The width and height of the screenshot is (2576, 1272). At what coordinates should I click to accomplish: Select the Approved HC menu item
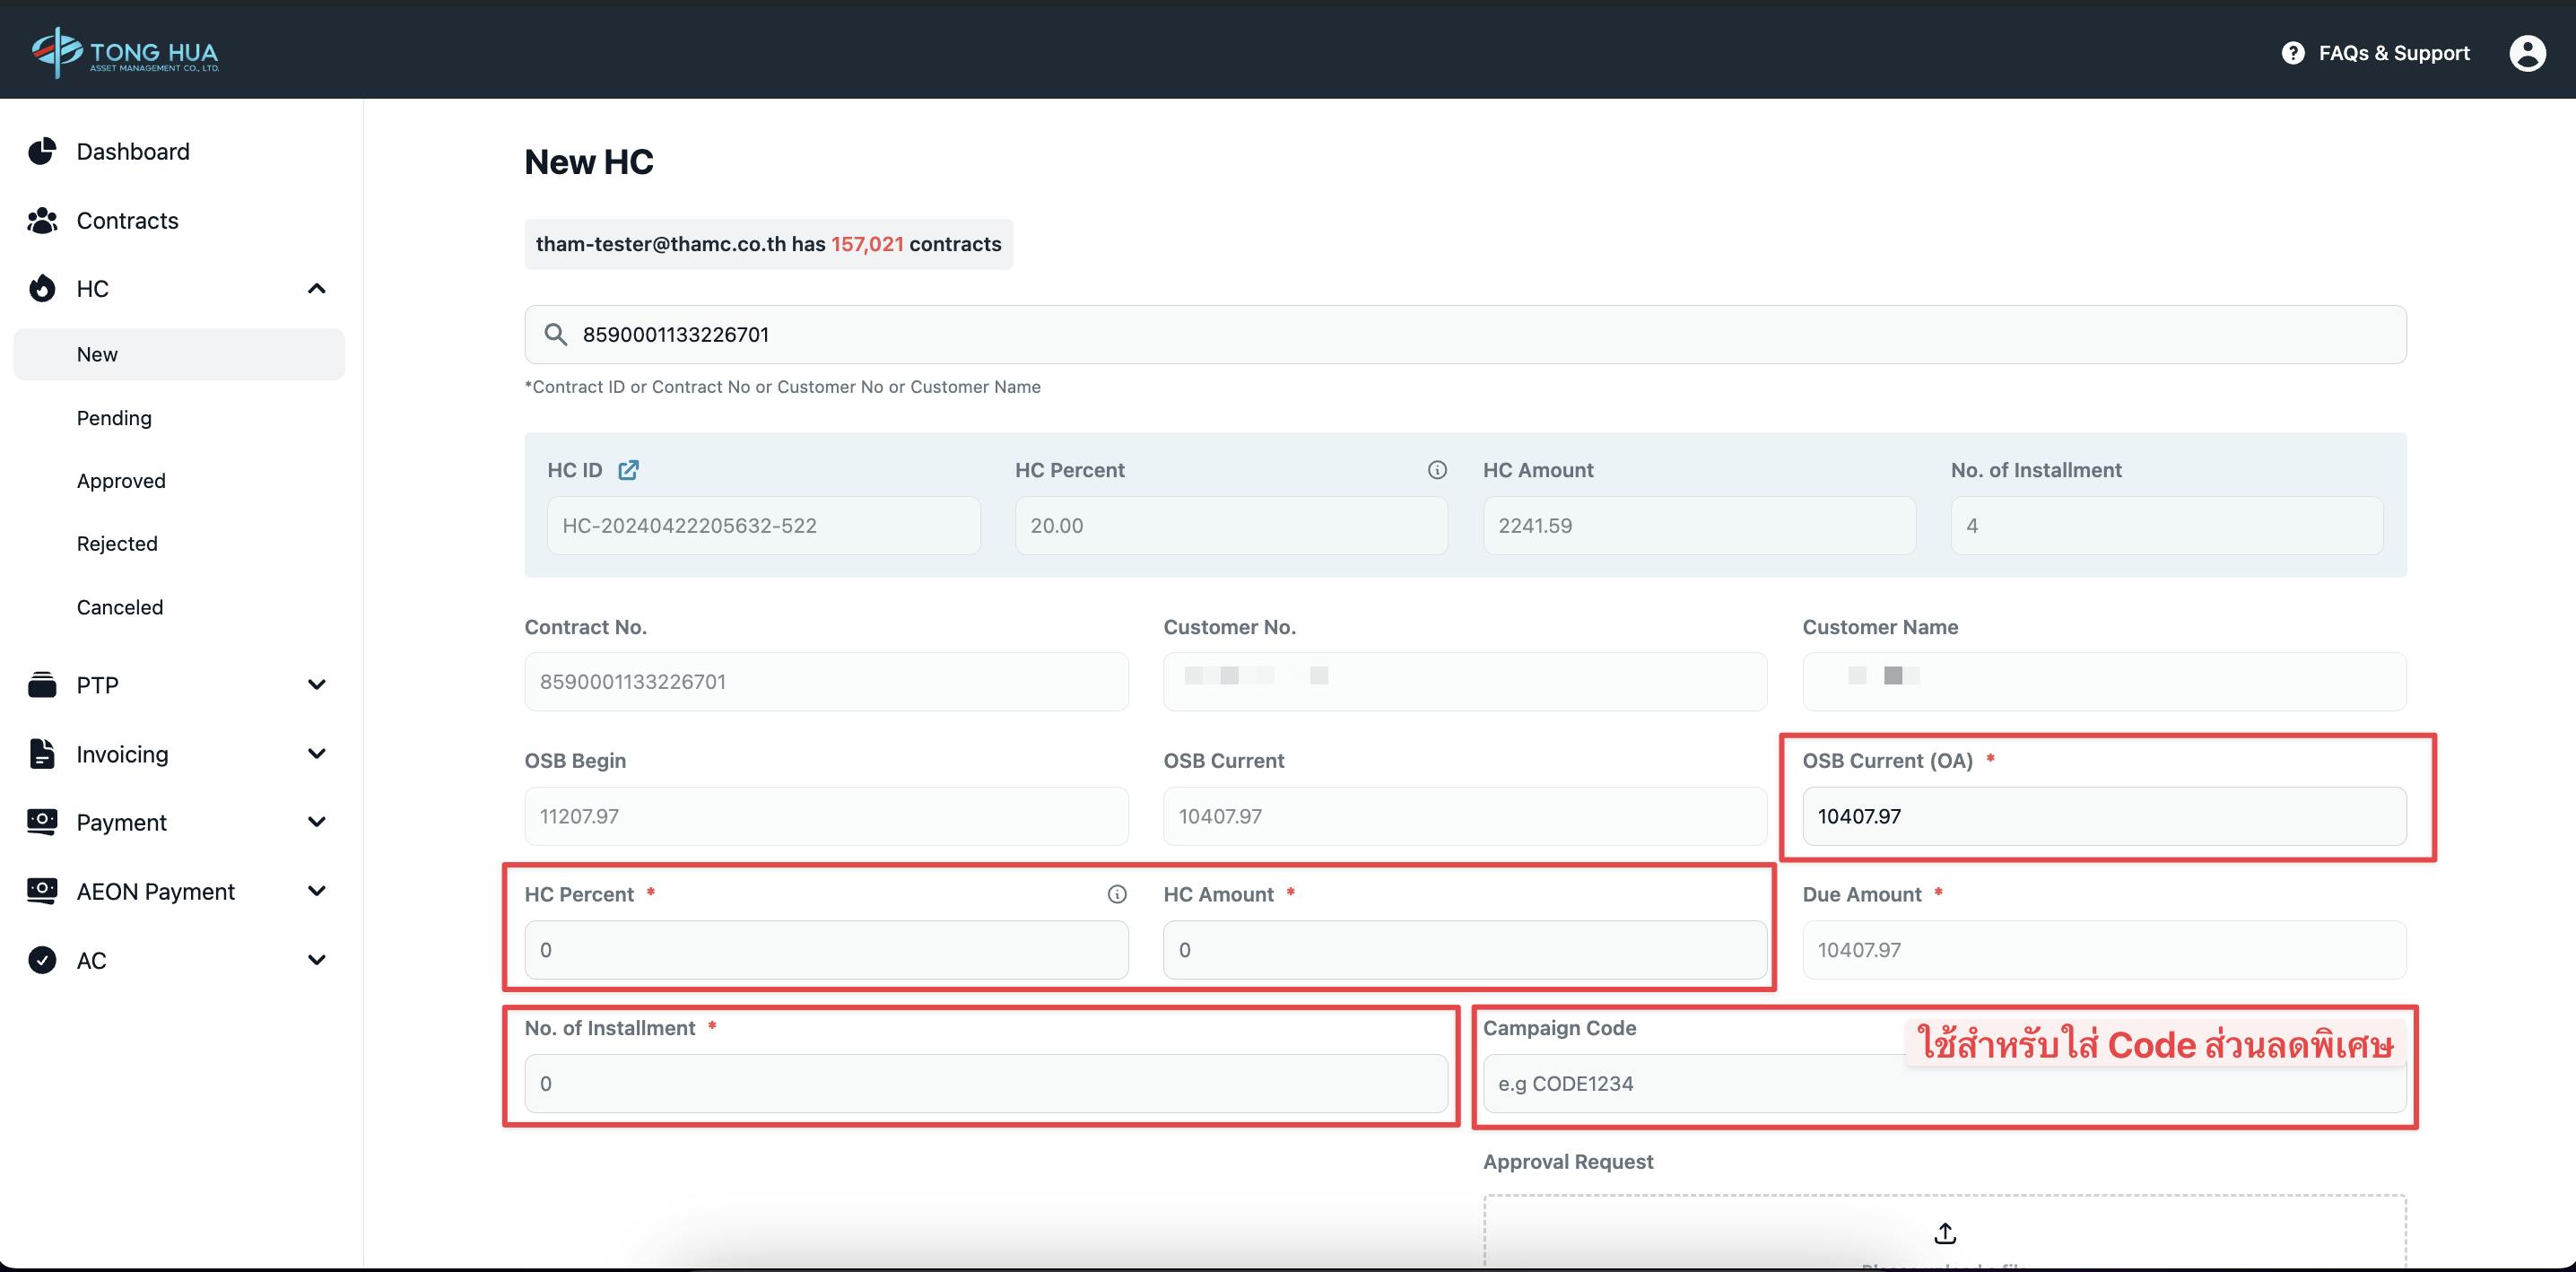tap(120, 480)
